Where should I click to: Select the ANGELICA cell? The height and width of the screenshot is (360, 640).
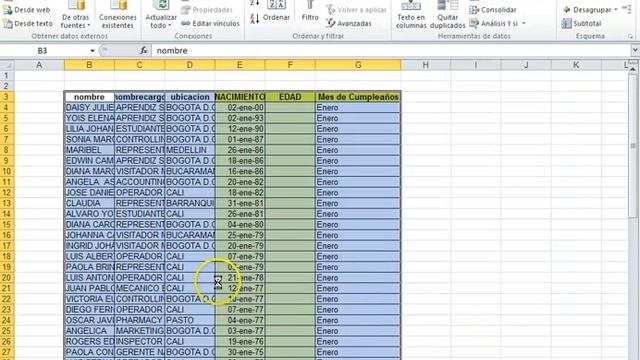pos(89,331)
